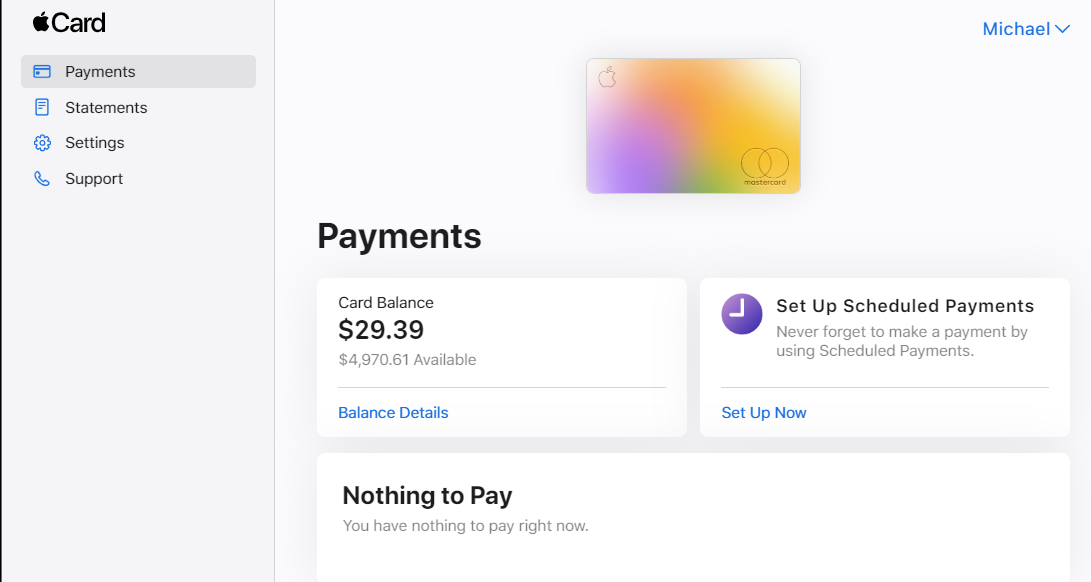Open the Michael account menu
The height and width of the screenshot is (582, 1091).
point(1016,29)
